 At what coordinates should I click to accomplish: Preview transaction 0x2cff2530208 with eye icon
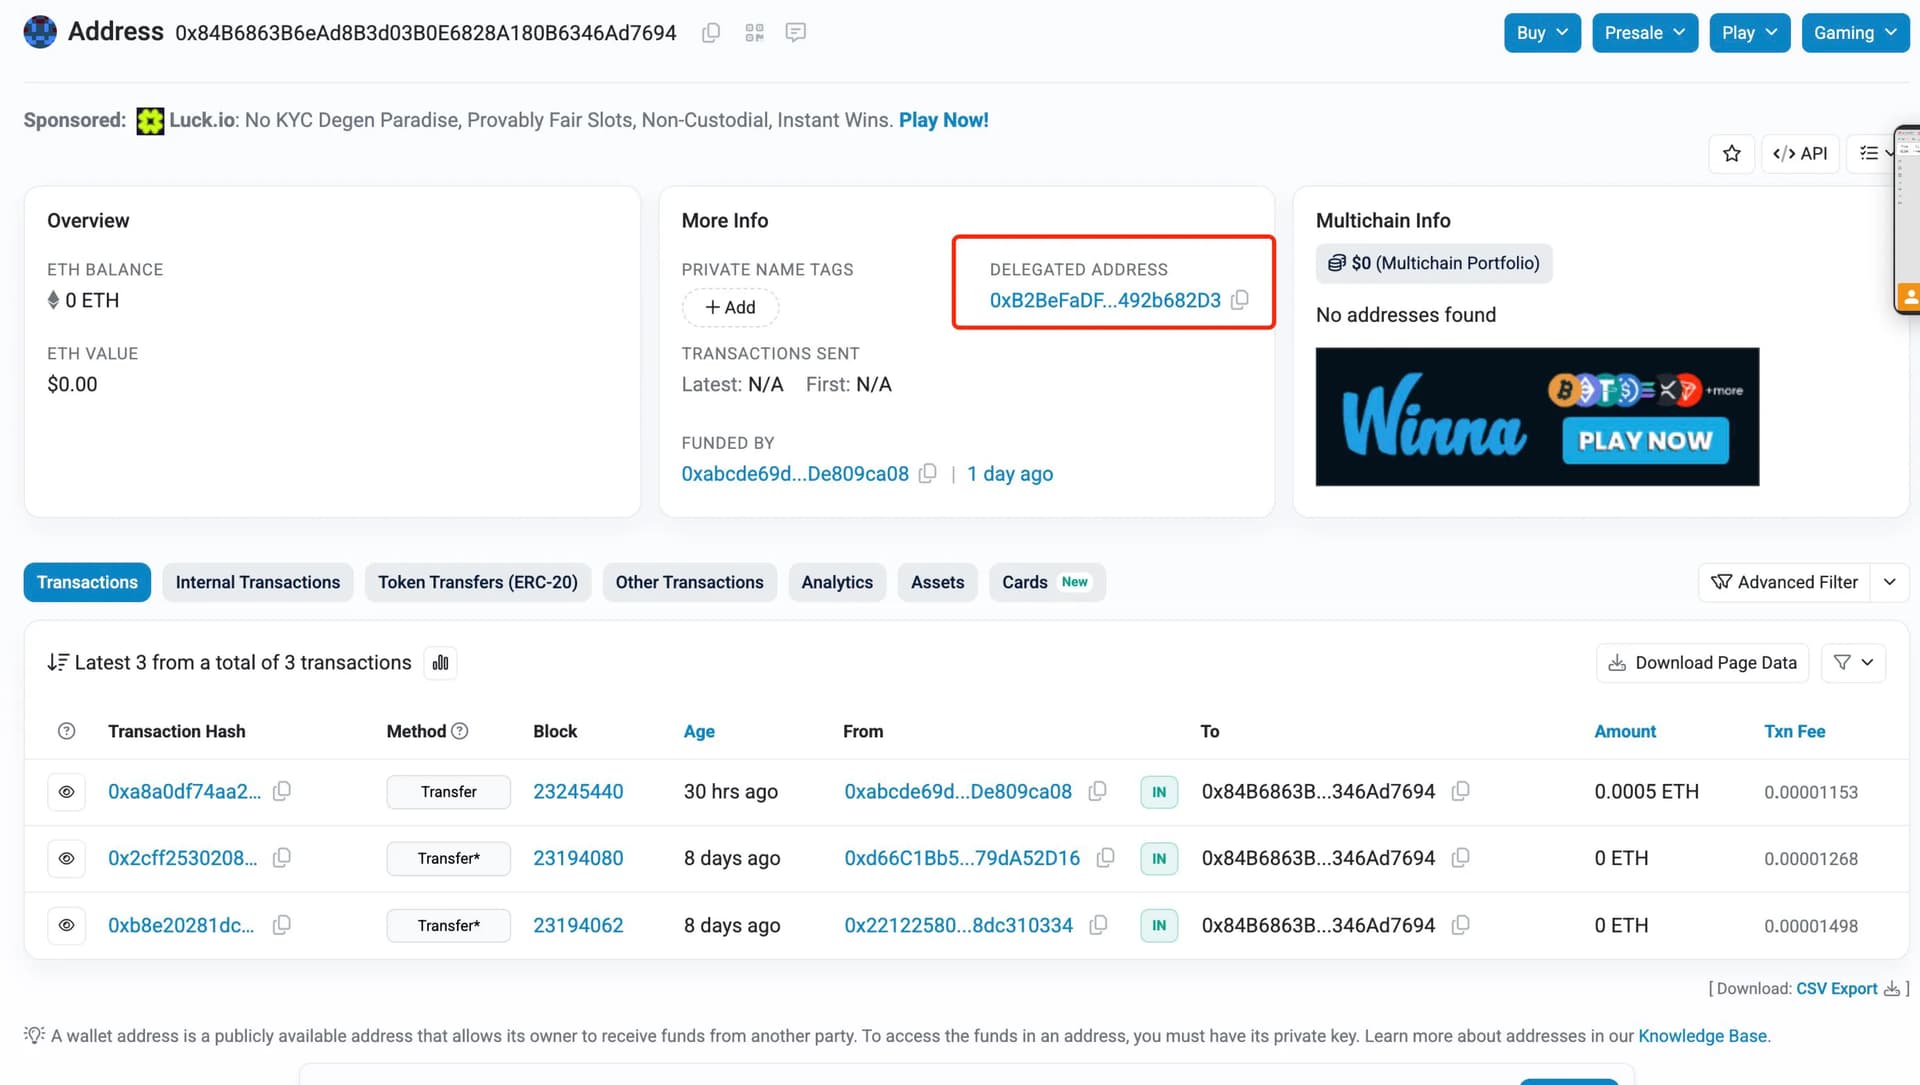66,858
